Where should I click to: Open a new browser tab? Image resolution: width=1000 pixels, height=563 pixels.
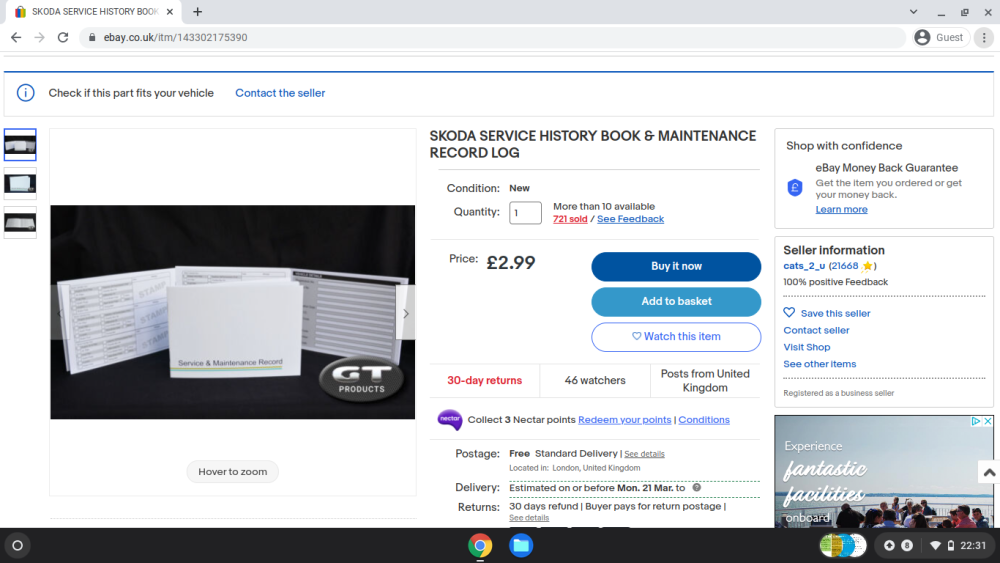[x=198, y=11]
